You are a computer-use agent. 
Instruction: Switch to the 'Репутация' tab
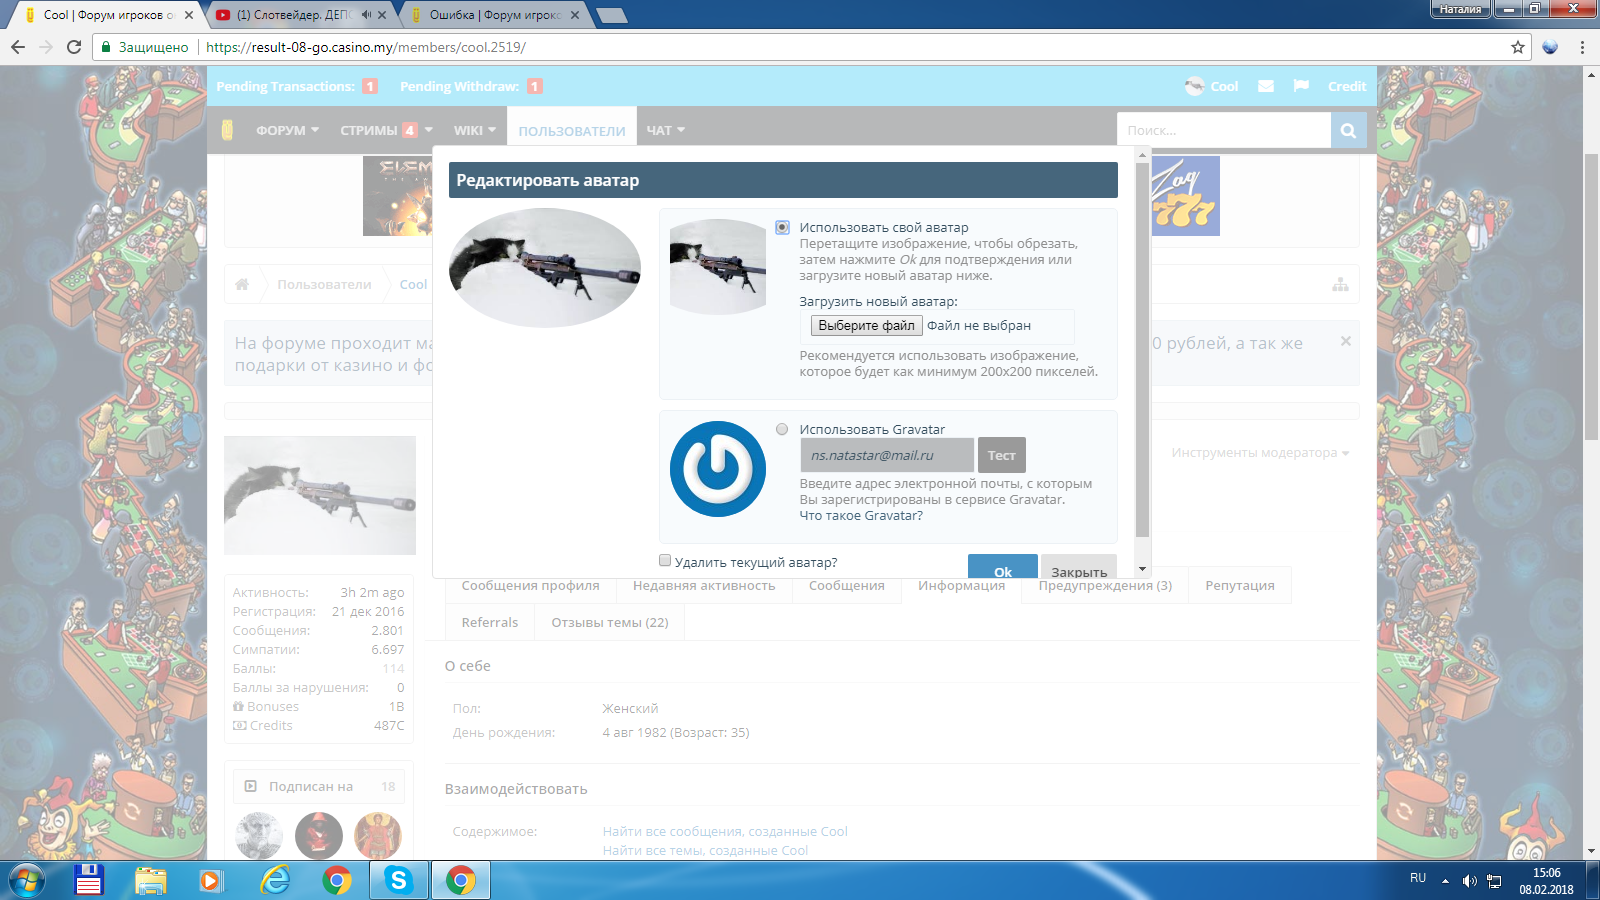click(1240, 585)
